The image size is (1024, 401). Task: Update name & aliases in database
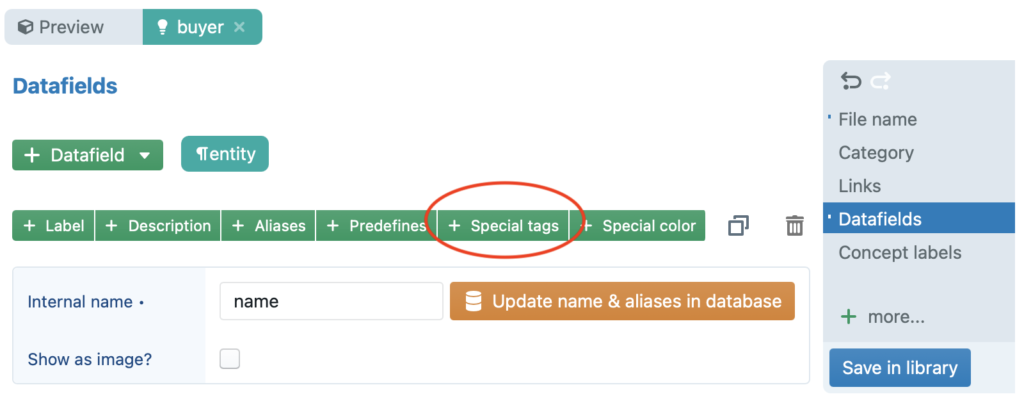(x=622, y=301)
